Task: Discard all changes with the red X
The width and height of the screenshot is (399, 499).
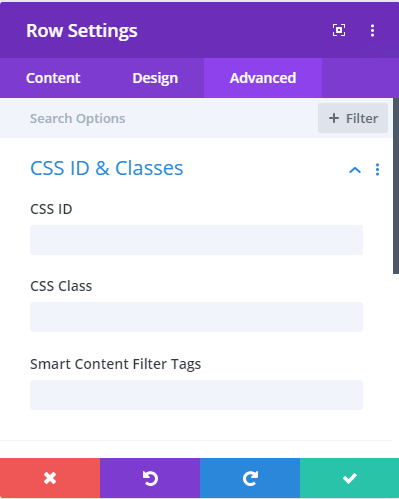Action: tap(50, 478)
